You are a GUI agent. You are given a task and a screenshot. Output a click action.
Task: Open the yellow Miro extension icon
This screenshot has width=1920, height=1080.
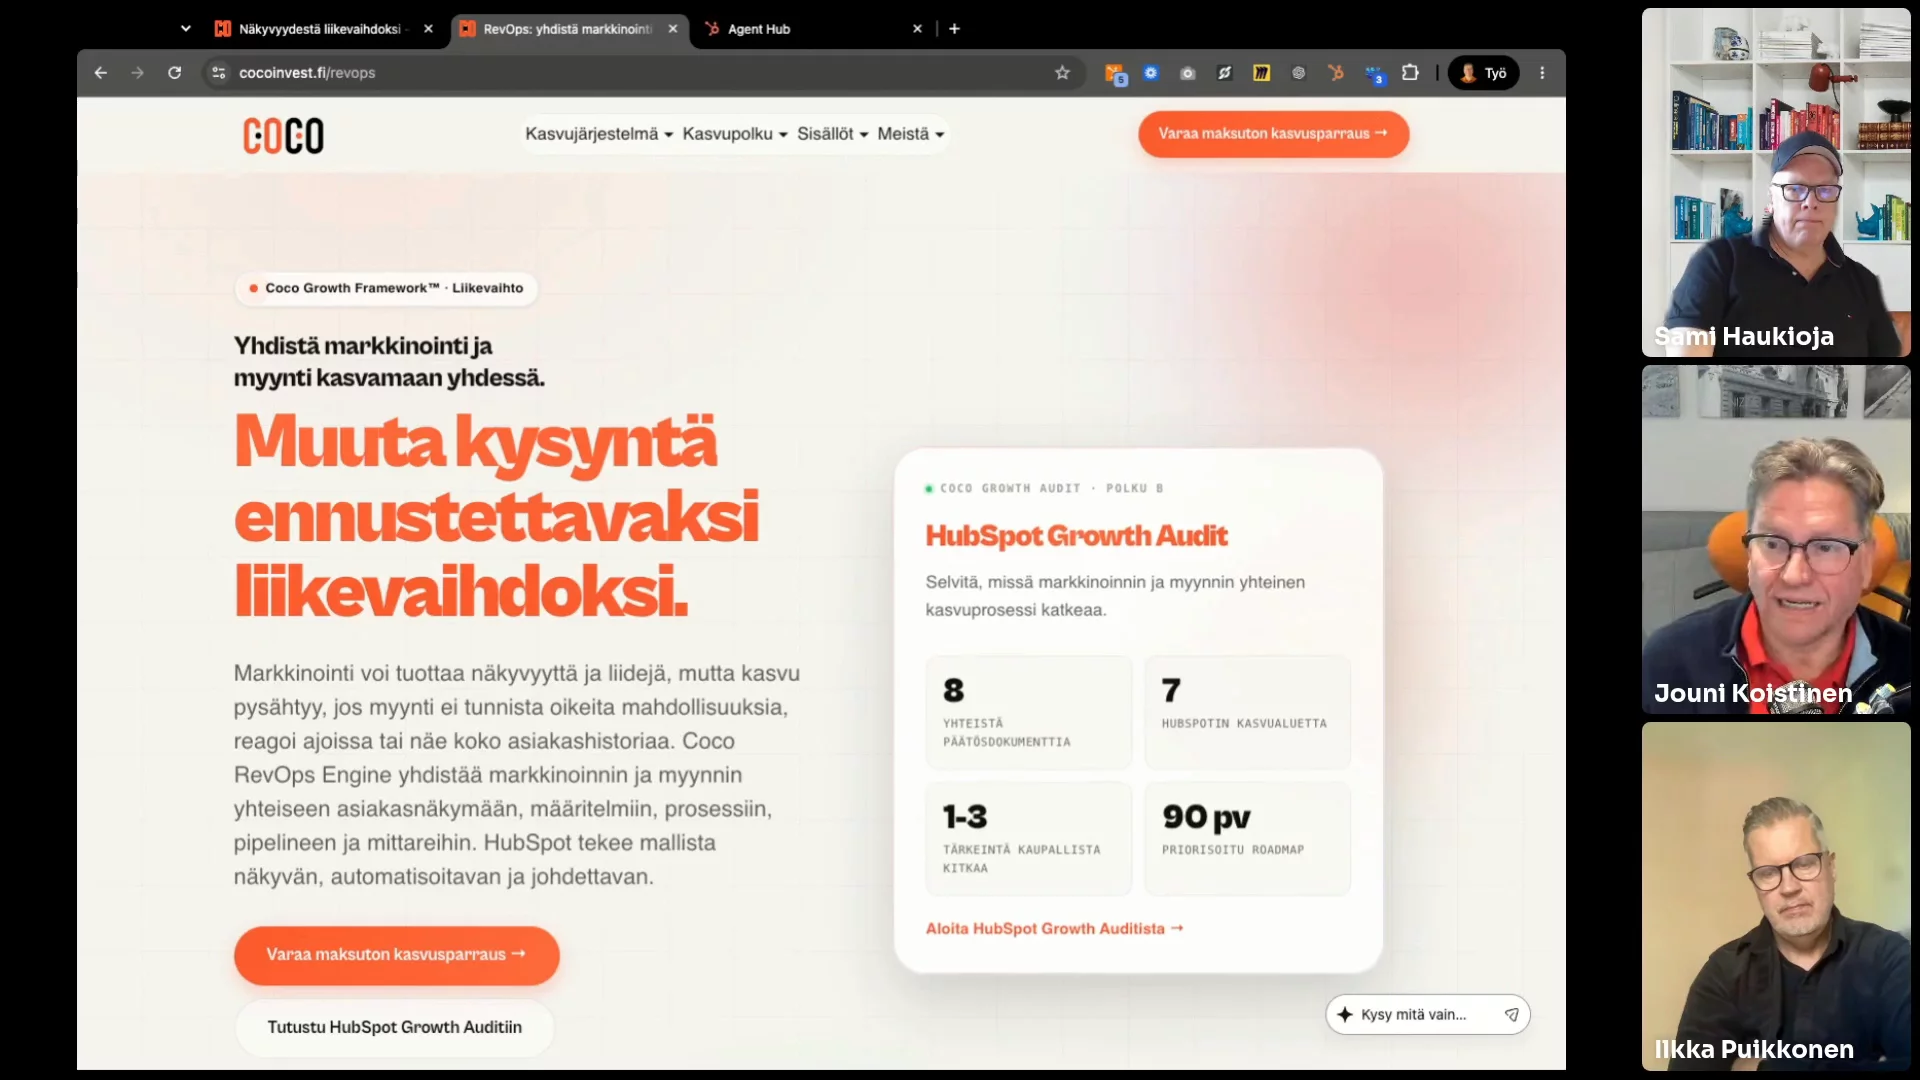(1261, 73)
